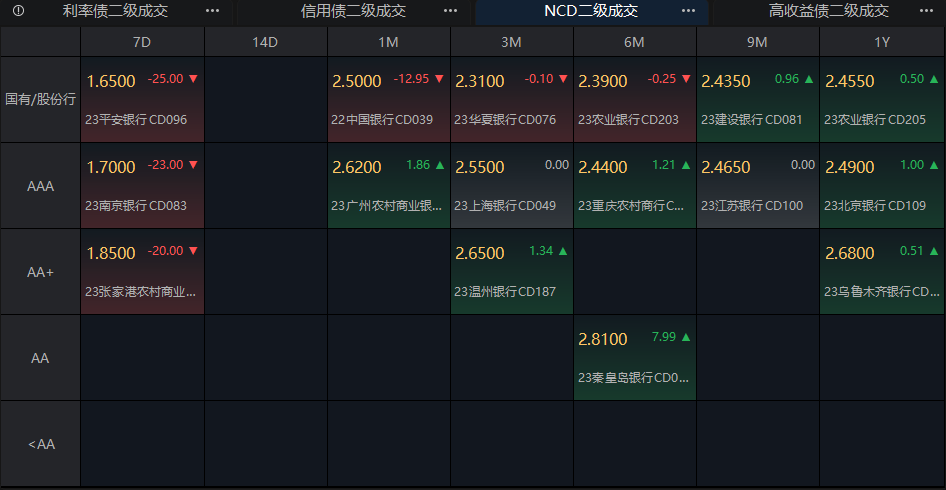946x490 pixels.
Task: Open the 23建设银行CD081 deal cell
Action: (758, 100)
